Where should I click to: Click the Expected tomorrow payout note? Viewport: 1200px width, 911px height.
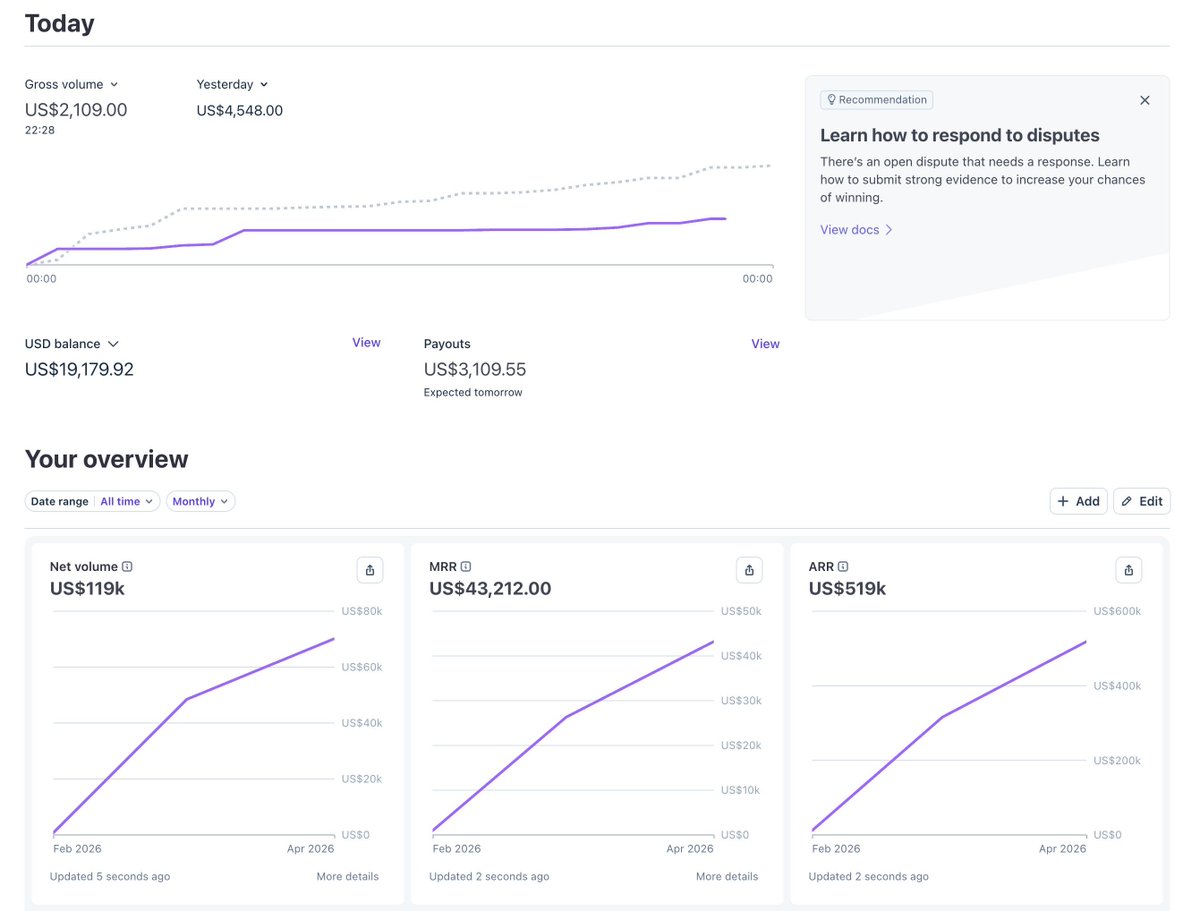click(473, 393)
